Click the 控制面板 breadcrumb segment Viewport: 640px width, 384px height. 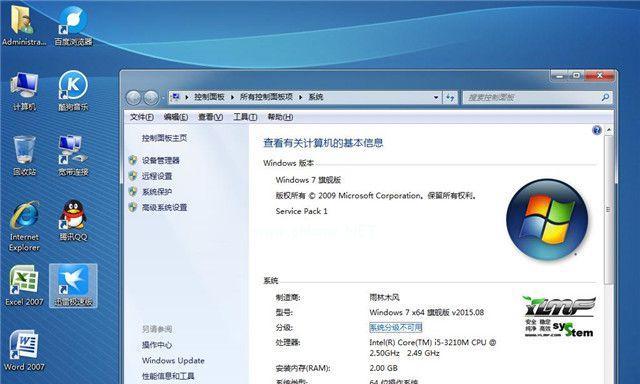pyautogui.click(x=209, y=97)
